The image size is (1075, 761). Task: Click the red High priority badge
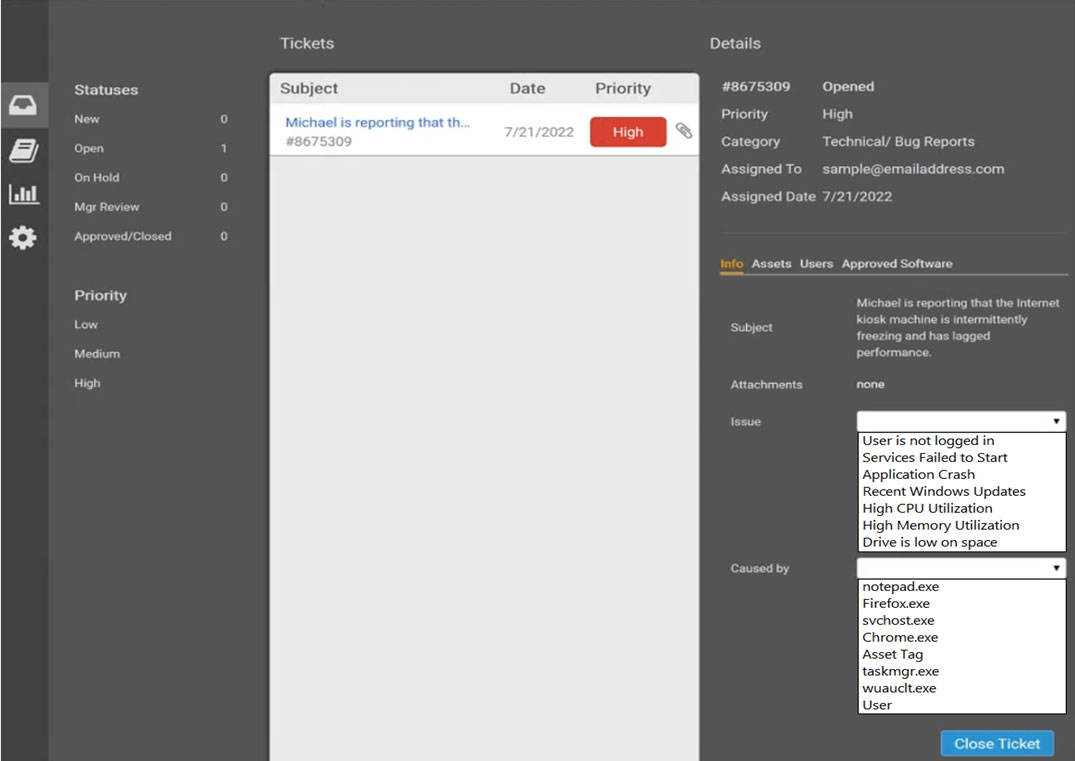628,132
